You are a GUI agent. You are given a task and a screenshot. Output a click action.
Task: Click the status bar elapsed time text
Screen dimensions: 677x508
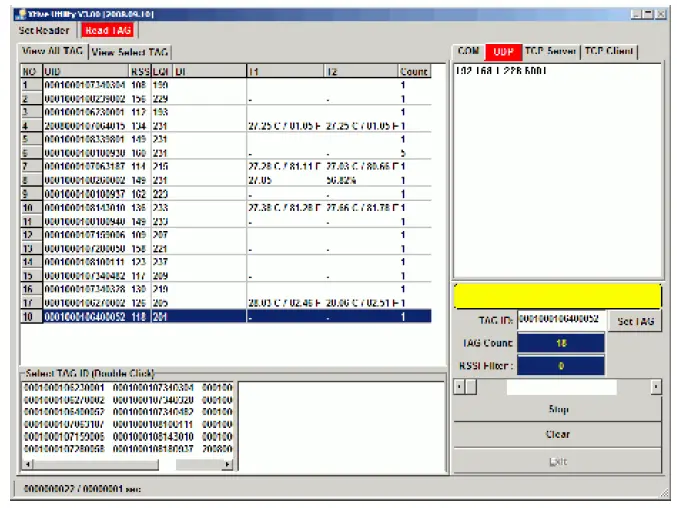click(x=82, y=489)
